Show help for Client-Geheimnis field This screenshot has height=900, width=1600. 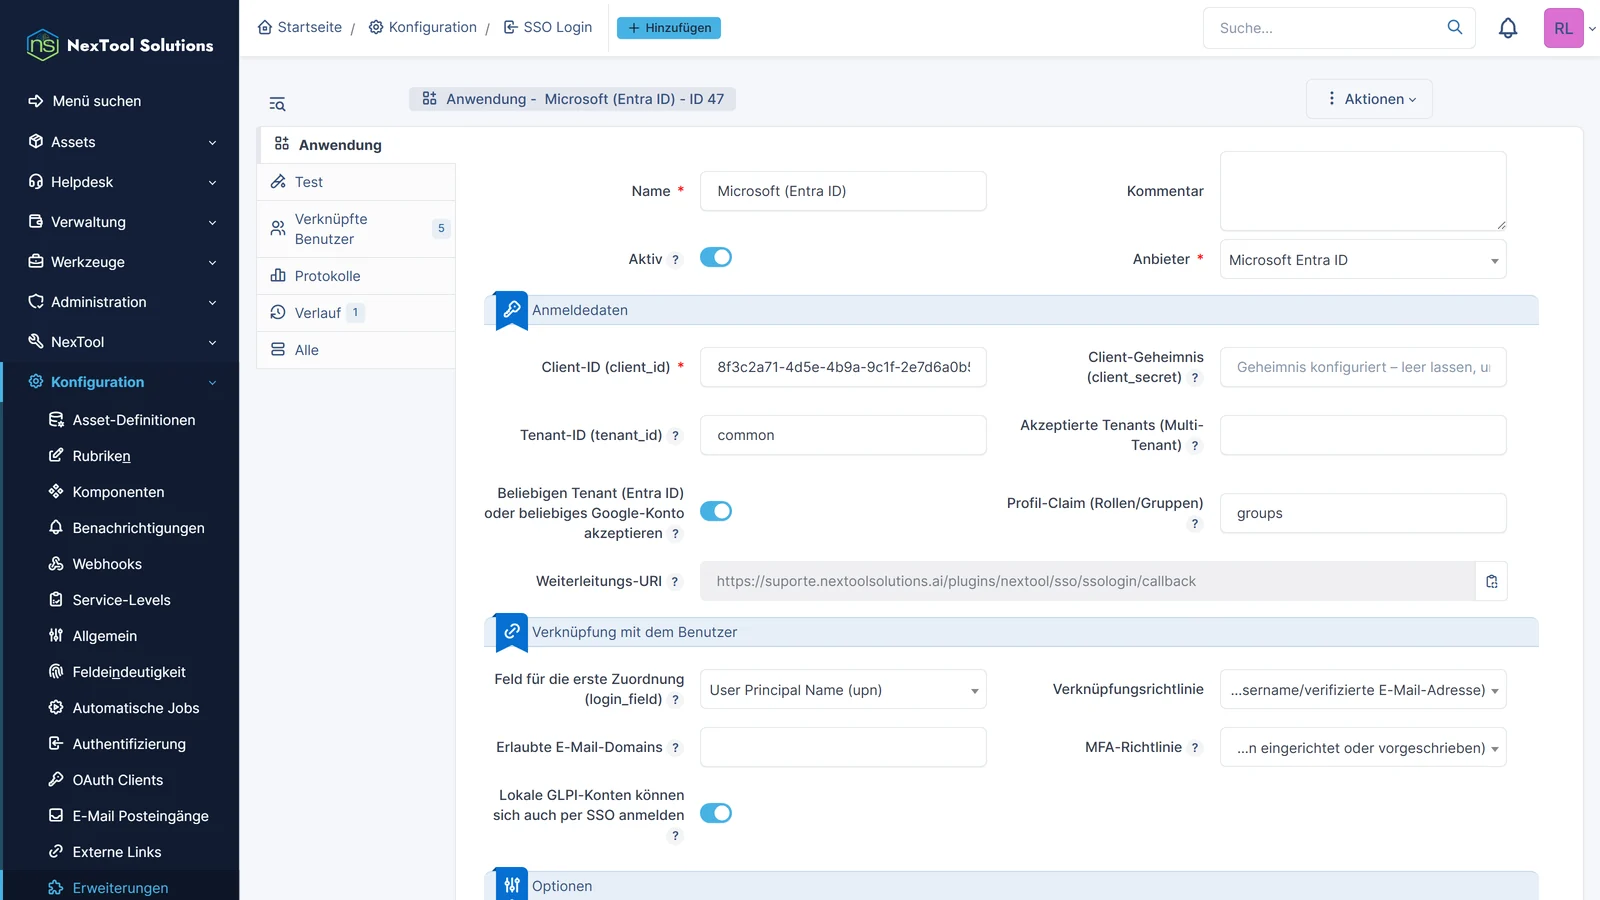coord(1195,378)
